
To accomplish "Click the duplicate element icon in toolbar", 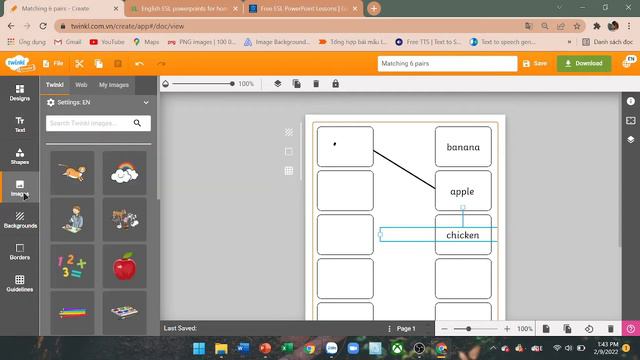I will (x=297, y=84).
